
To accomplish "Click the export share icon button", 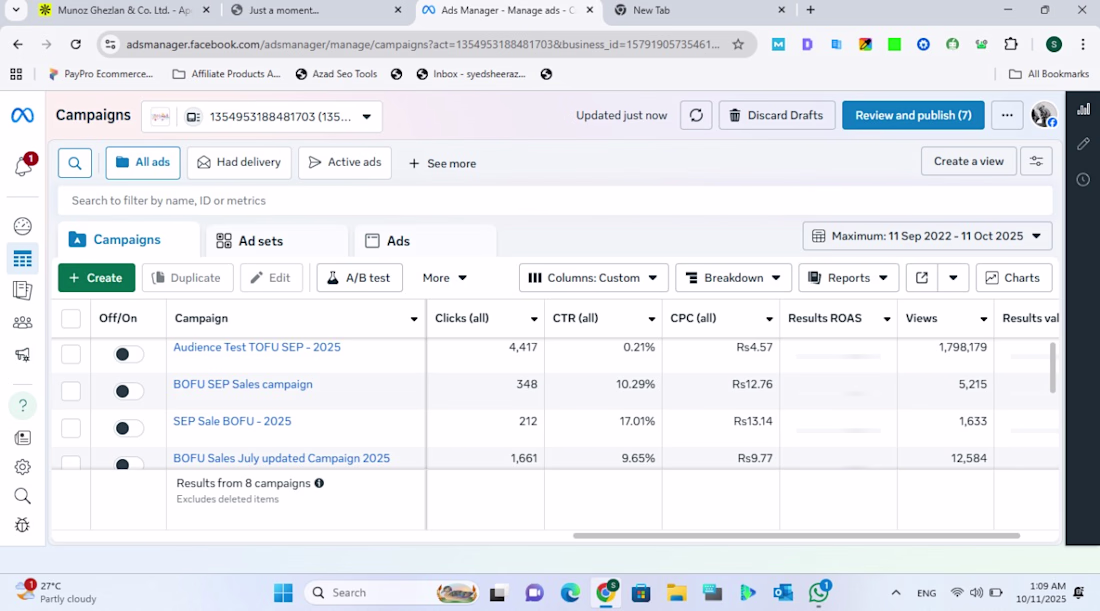I will pyautogui.click(x=921, y=278).
